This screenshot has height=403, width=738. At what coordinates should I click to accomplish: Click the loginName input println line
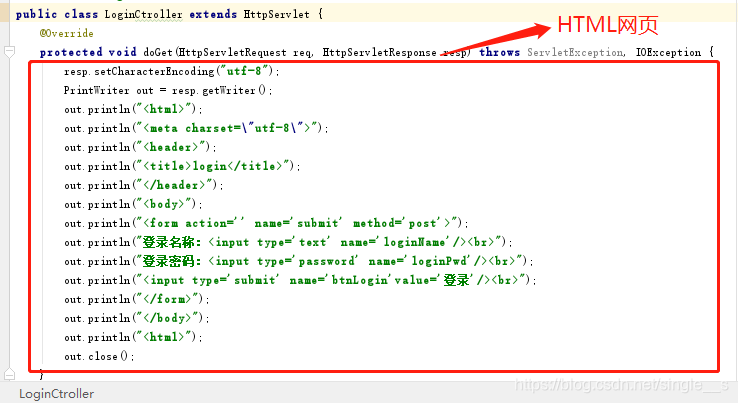pyautogui.click(x=288, y=242)
